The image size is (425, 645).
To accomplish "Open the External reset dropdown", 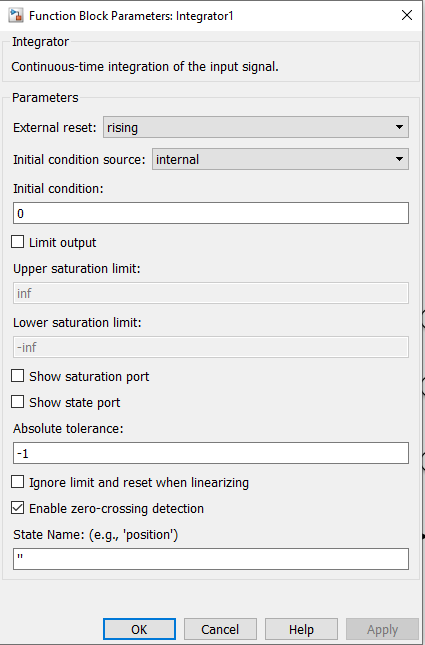I will pyautogui.click(x=255, y=127).
